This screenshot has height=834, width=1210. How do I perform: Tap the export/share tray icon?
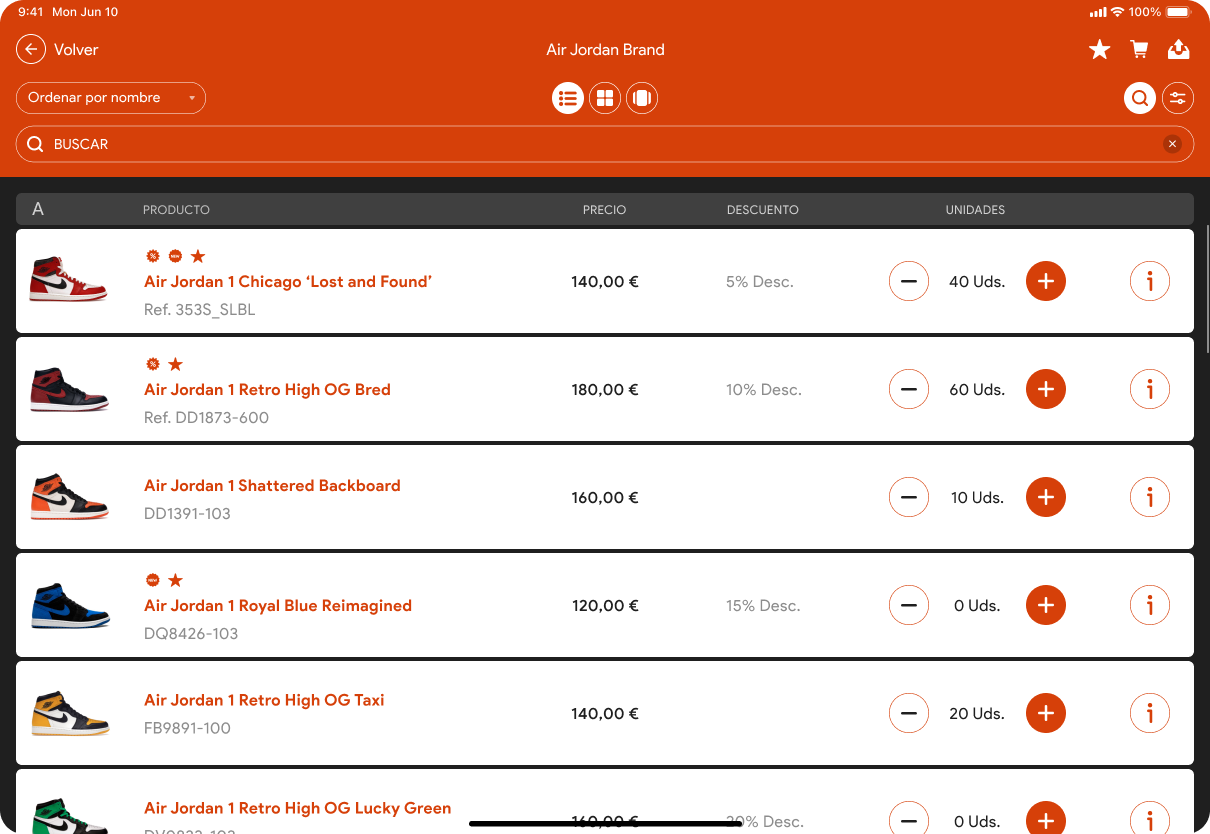[x=1178, y=49]
